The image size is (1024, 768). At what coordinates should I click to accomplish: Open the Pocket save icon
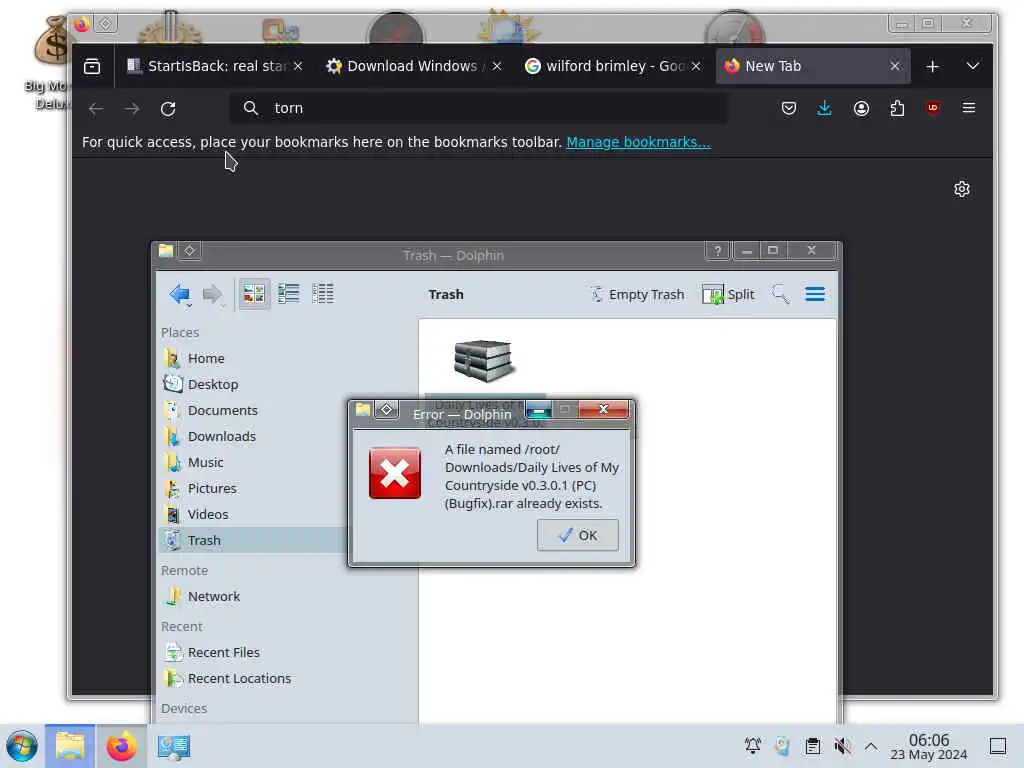789,108
